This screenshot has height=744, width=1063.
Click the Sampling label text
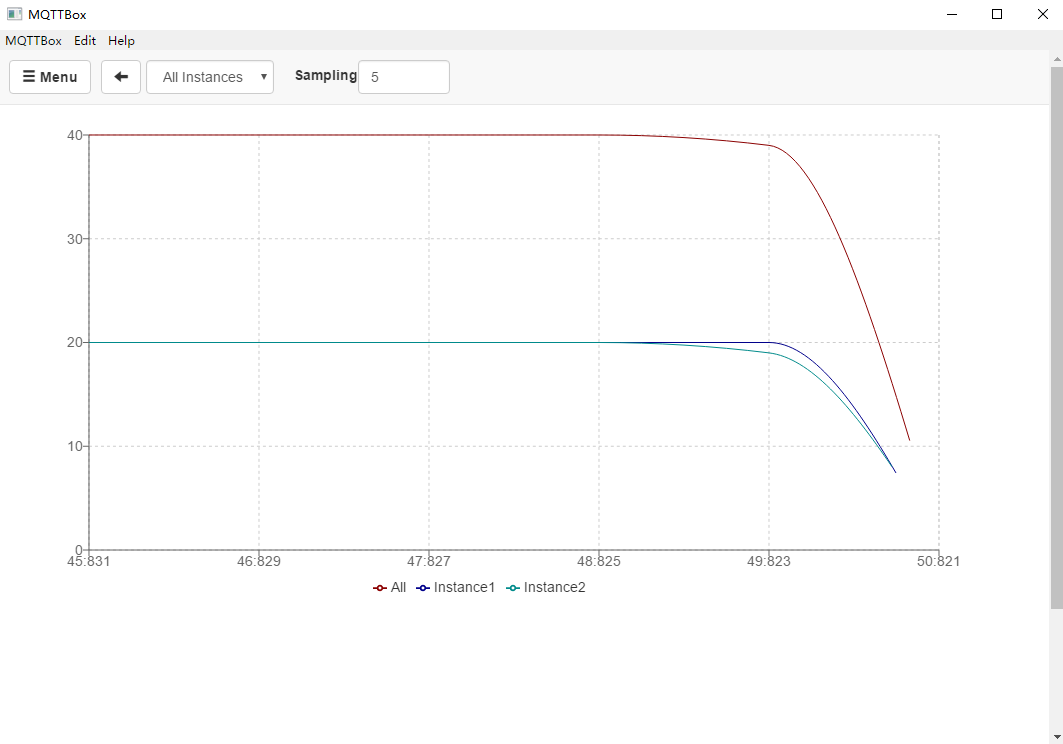click(325, 75)
